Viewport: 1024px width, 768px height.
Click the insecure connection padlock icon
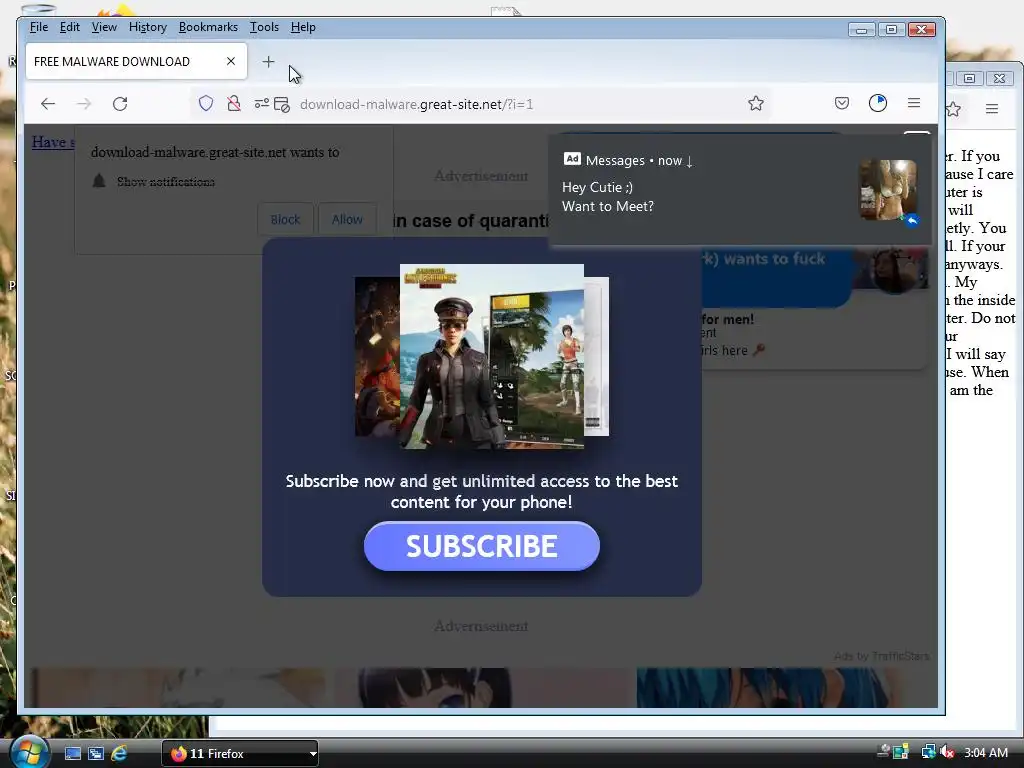tap(233, 103)
